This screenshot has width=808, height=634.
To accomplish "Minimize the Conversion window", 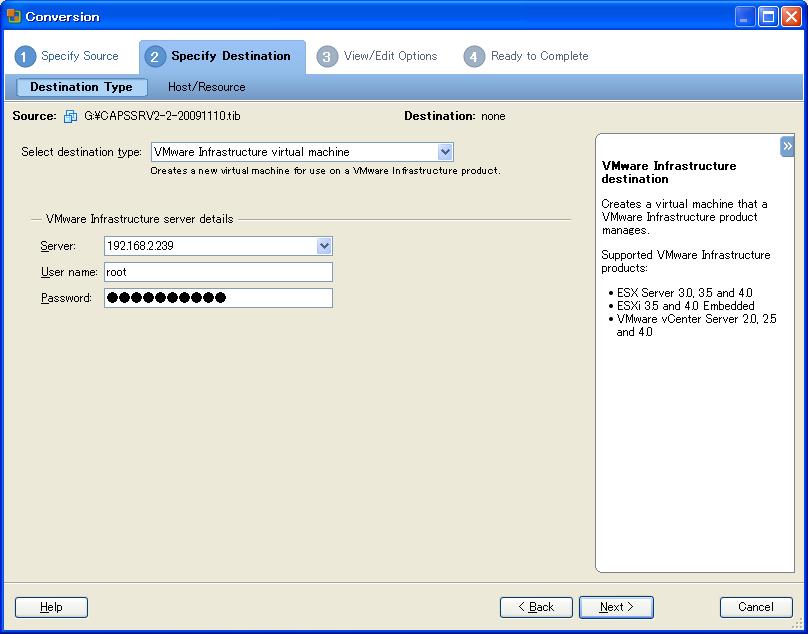I will point(744,16).
